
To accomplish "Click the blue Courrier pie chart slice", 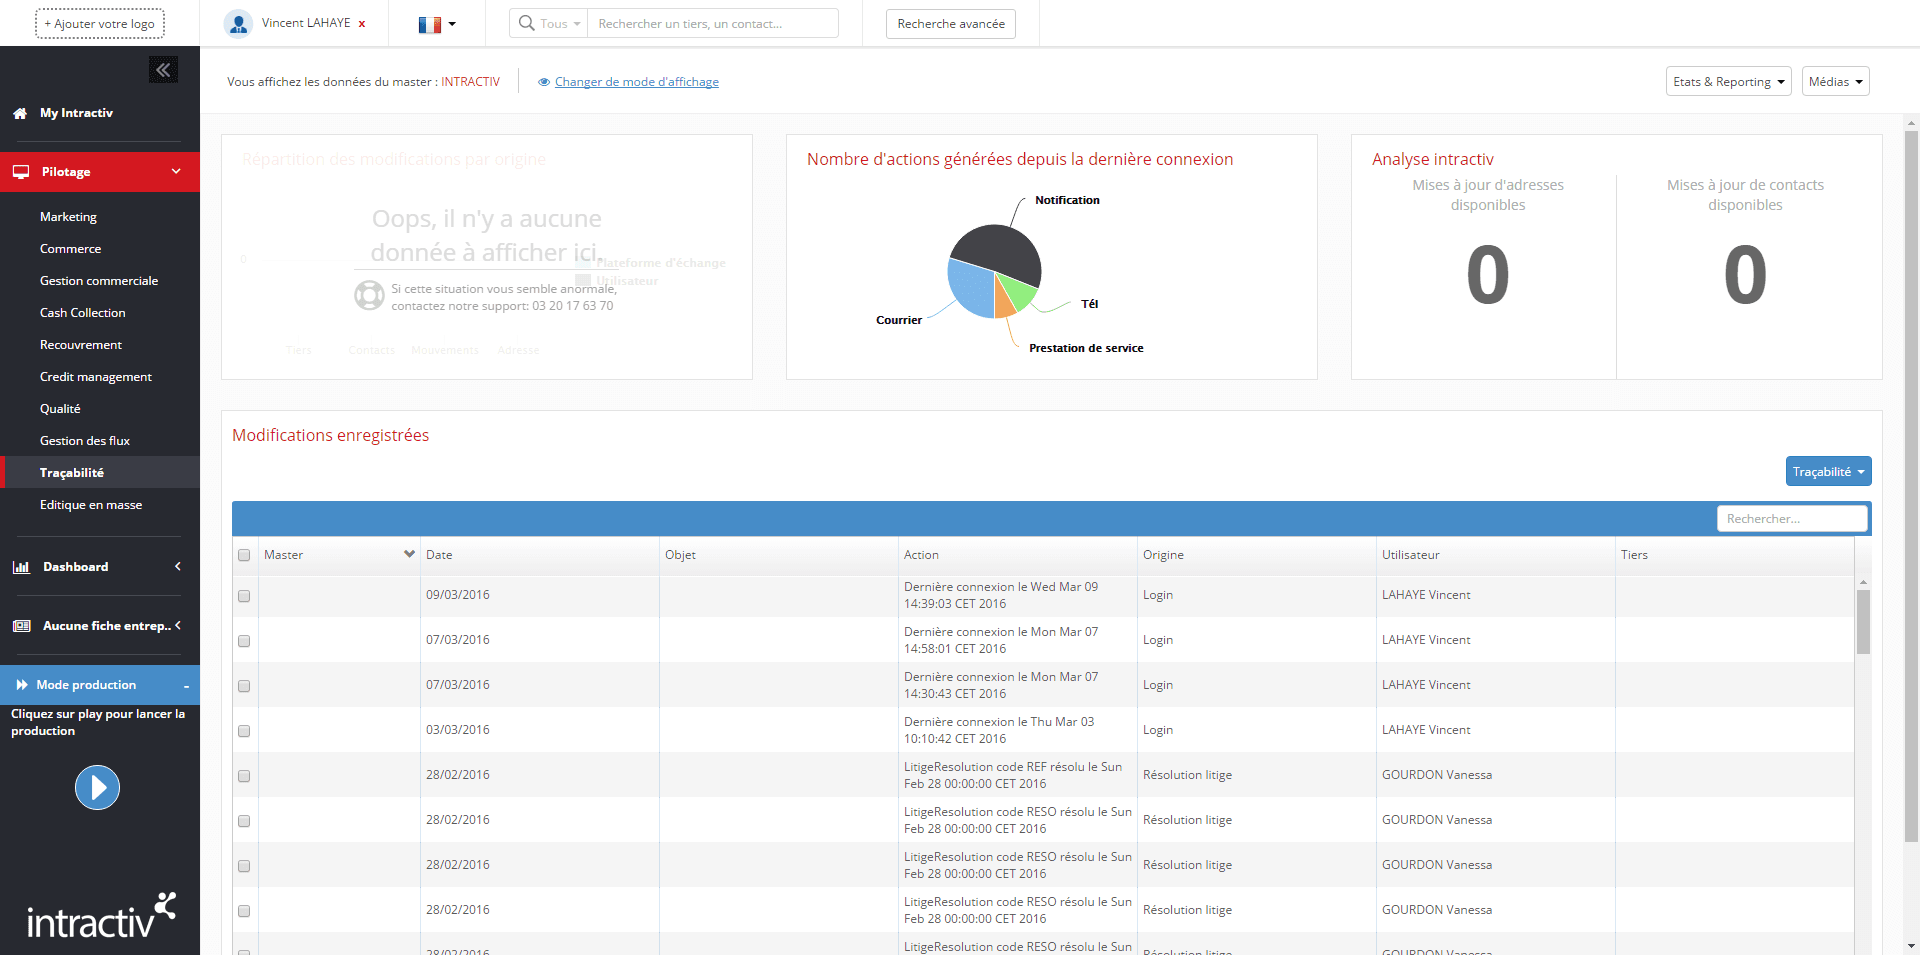I will [968, 290].
